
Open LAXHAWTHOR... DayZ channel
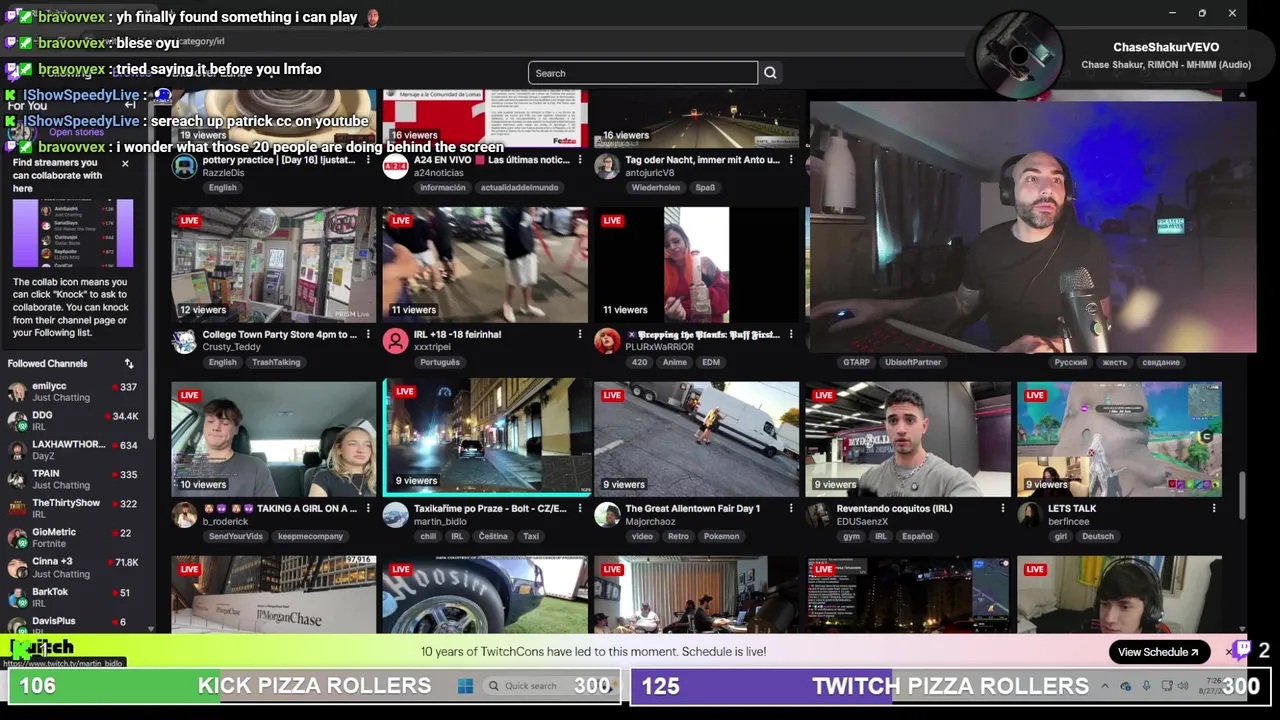click(x=75, y=450)
